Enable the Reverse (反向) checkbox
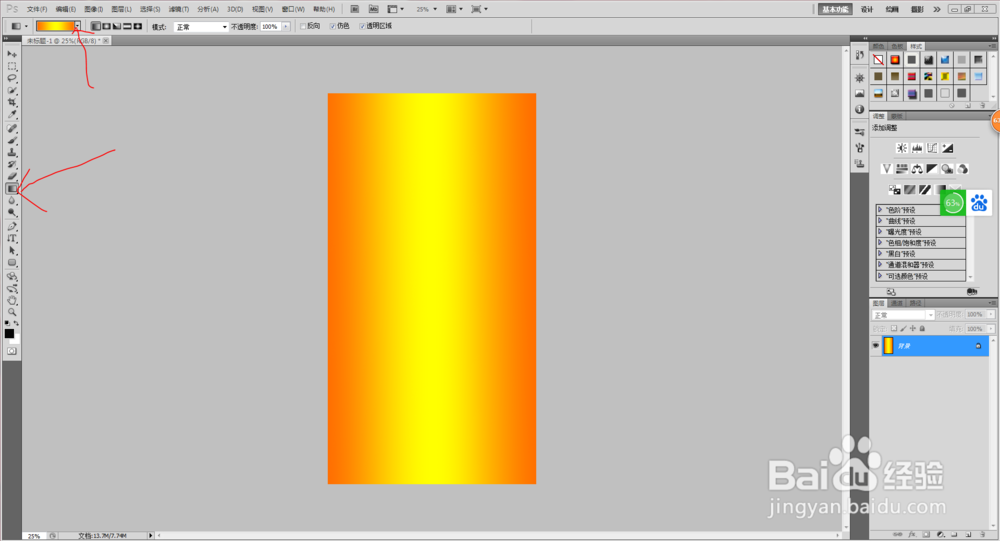Viewport: 1000px width, 541px height. [303, 26]
